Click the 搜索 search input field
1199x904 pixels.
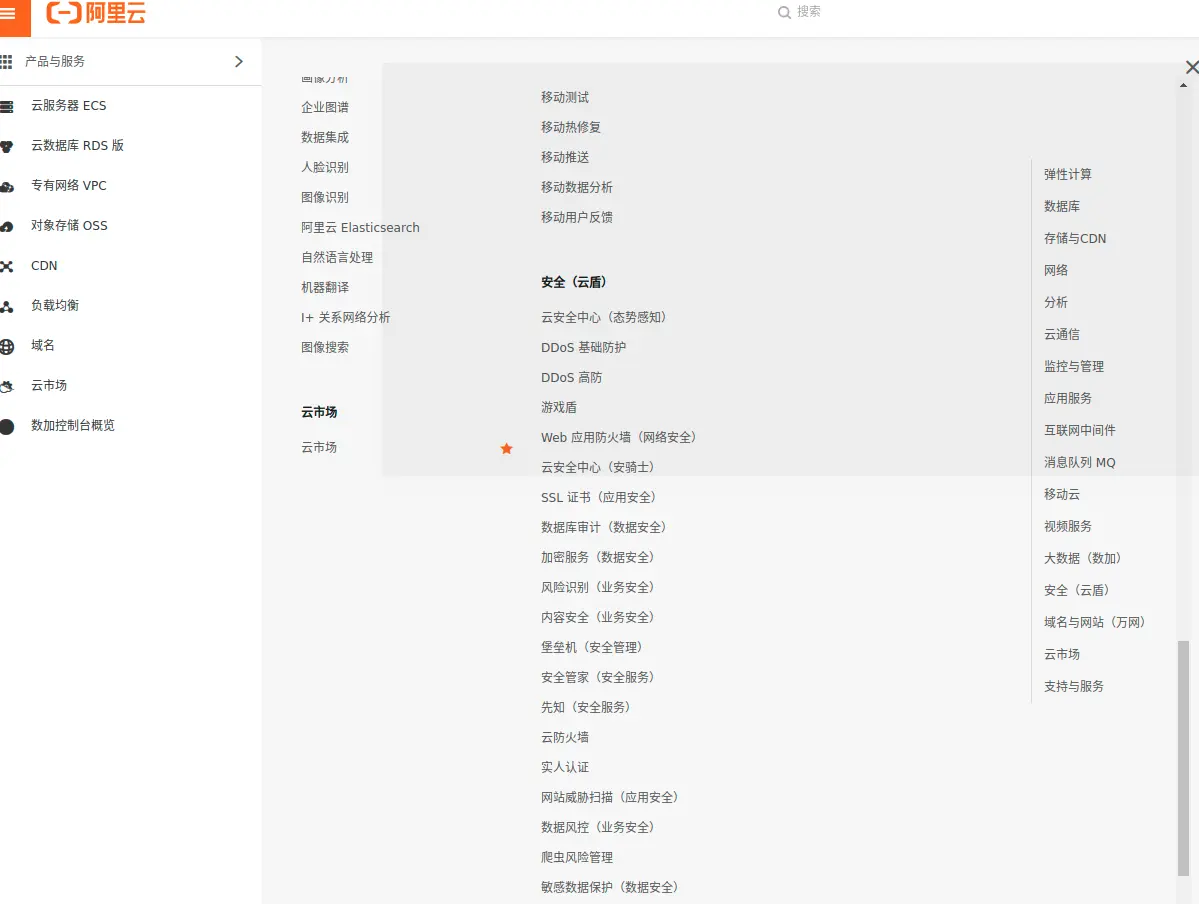(x=807, y=11)
